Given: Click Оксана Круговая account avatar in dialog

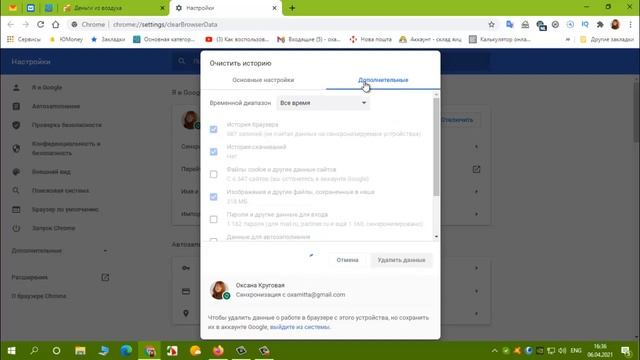Looking at the screenshot, I should pos(219,290).
